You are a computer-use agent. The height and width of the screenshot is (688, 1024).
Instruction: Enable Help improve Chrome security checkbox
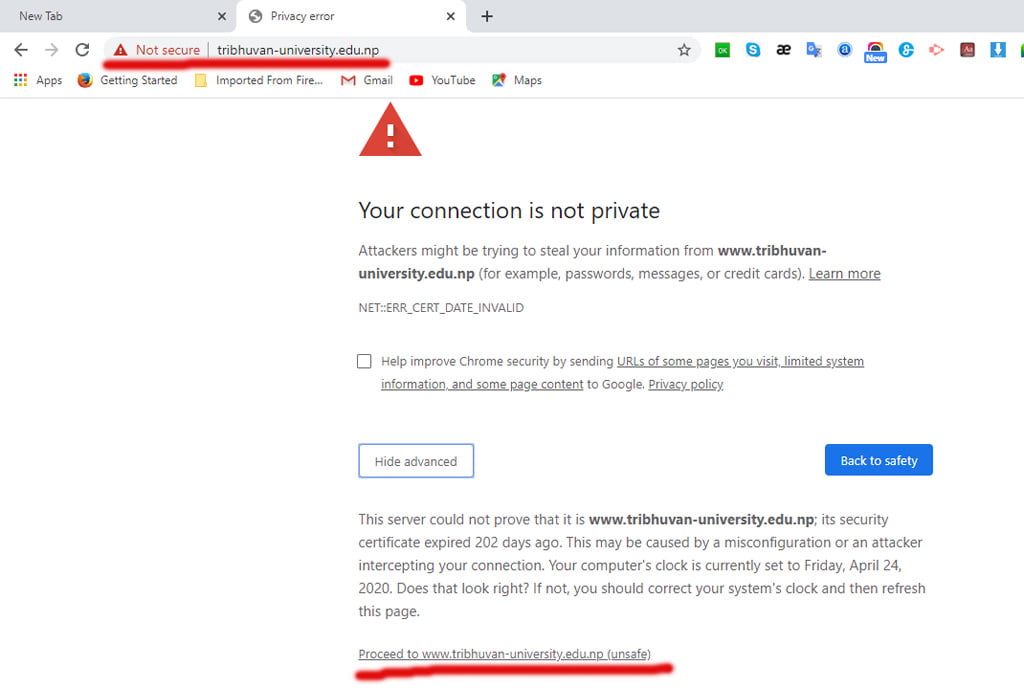[x=364, y=361]
